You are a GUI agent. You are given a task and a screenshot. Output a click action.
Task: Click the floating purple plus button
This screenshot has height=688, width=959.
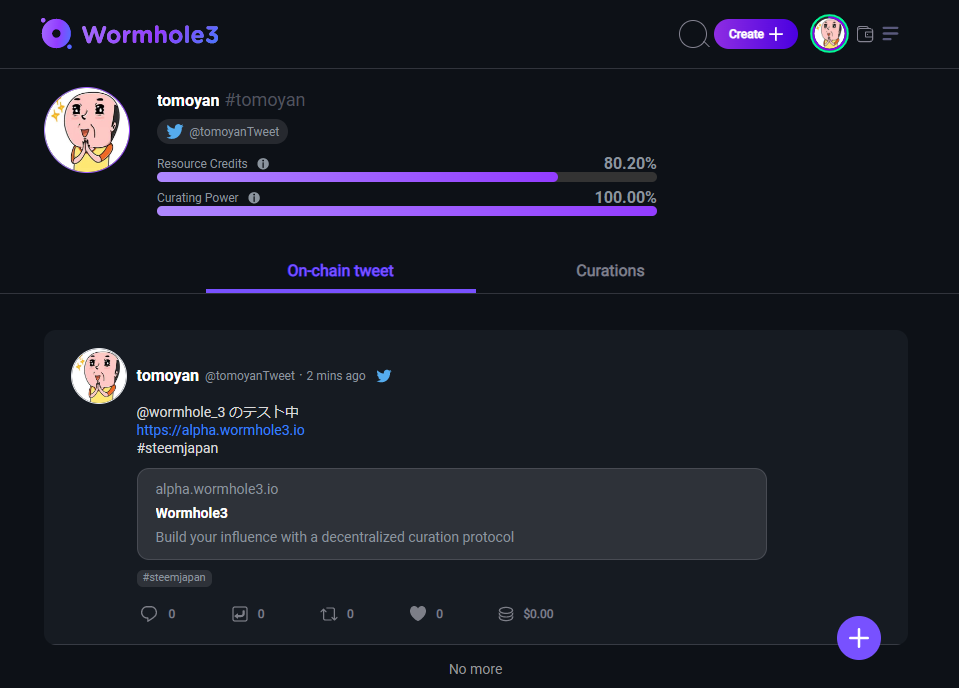(858, 638)
